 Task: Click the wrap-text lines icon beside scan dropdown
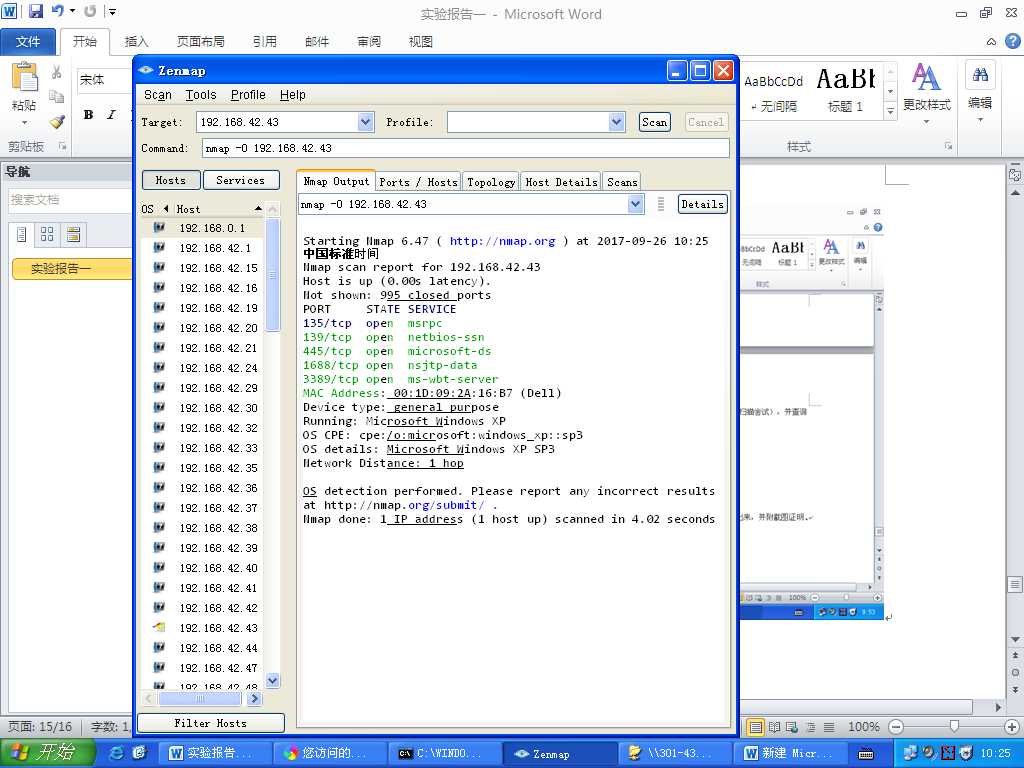[661, 204]
